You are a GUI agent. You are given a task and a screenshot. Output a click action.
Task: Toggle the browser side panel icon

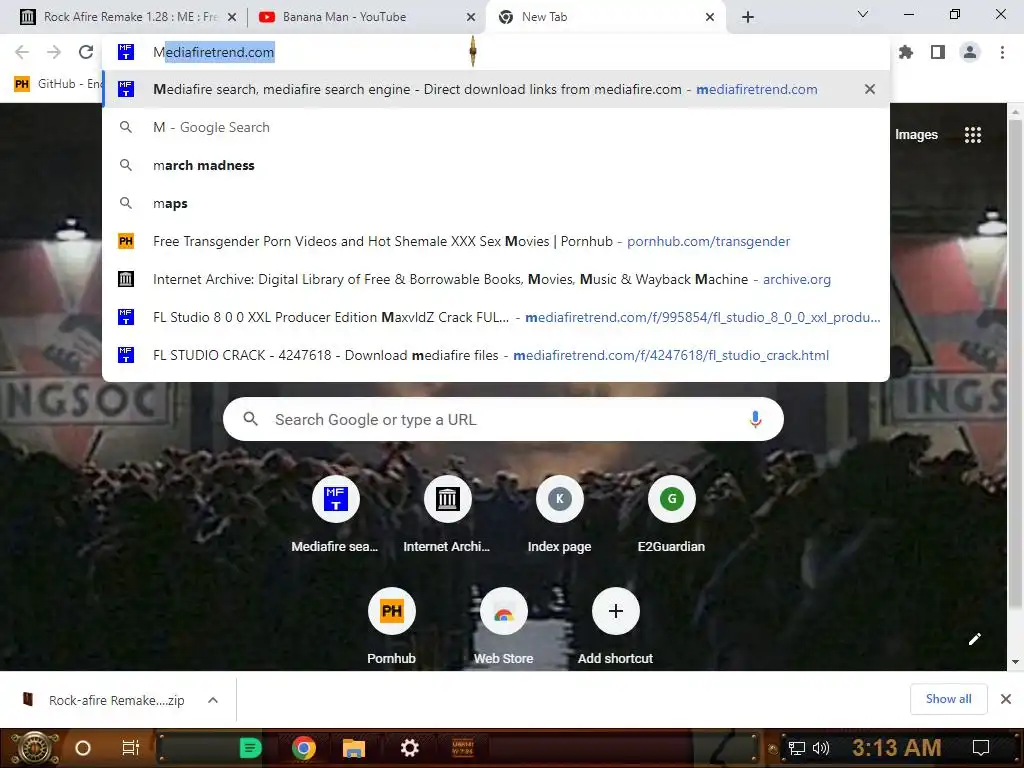click(938, 52)
